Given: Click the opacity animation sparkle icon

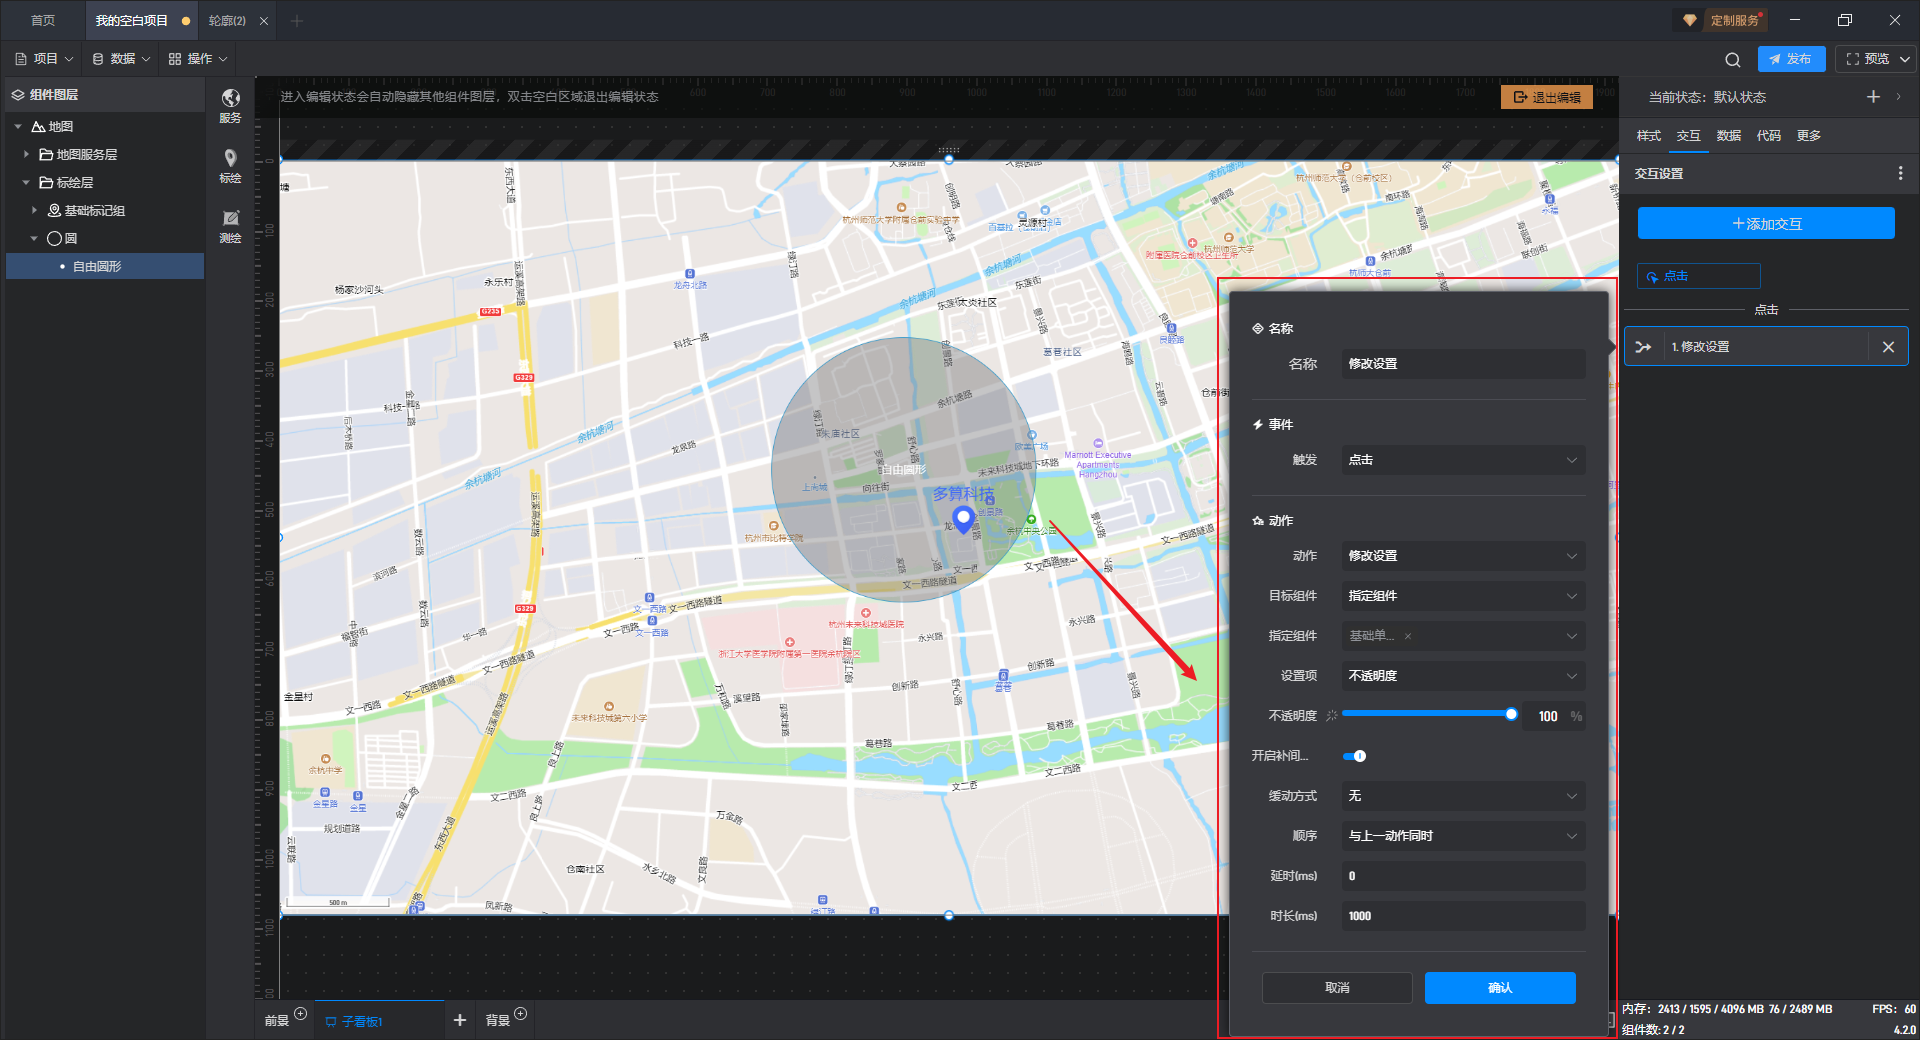Looking at the screenshot, I should tap(1331, 716).
